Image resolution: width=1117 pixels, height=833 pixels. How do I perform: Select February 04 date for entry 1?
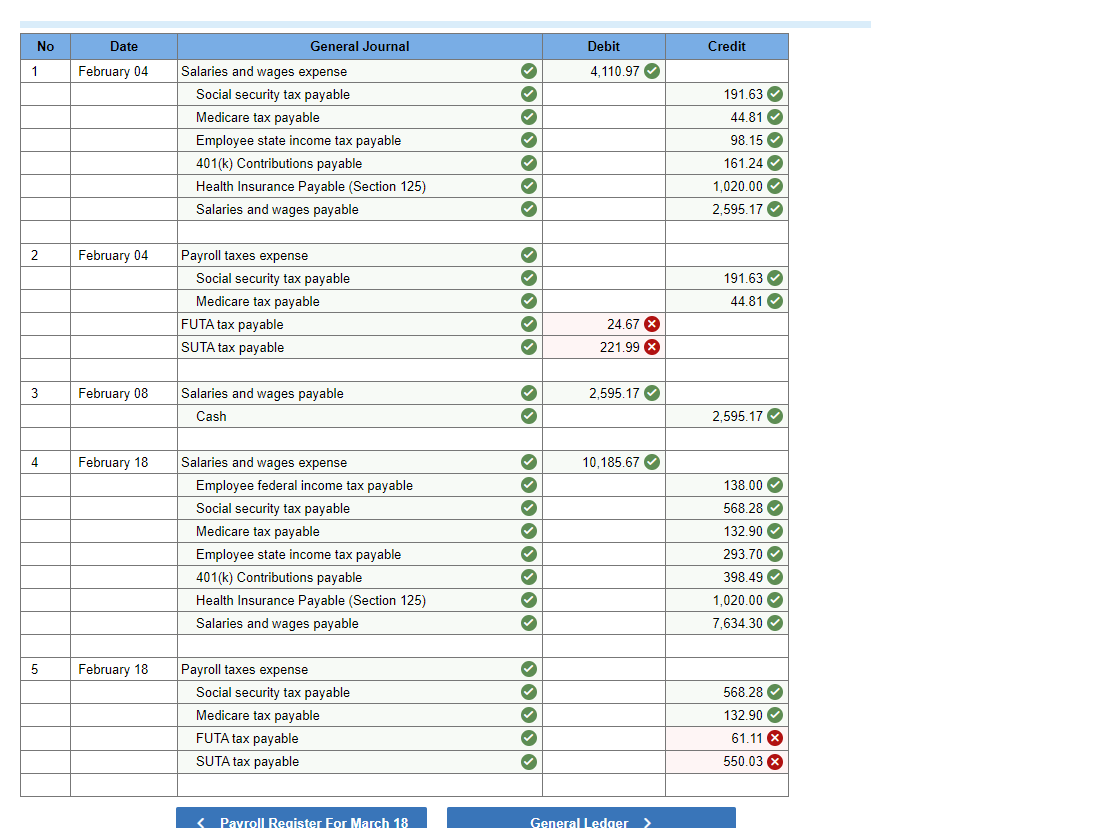113,71
